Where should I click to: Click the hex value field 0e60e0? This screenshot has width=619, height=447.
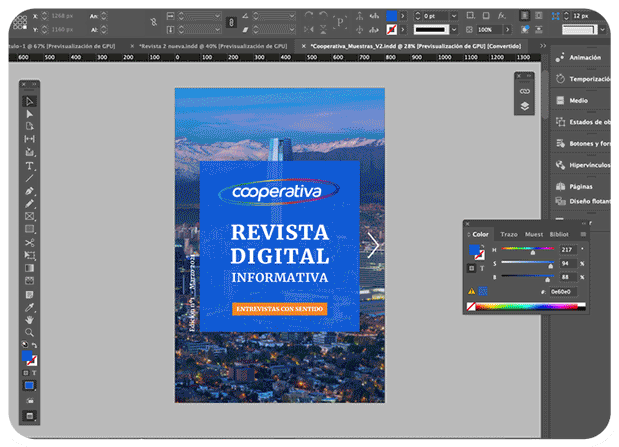tap(562, 291)
